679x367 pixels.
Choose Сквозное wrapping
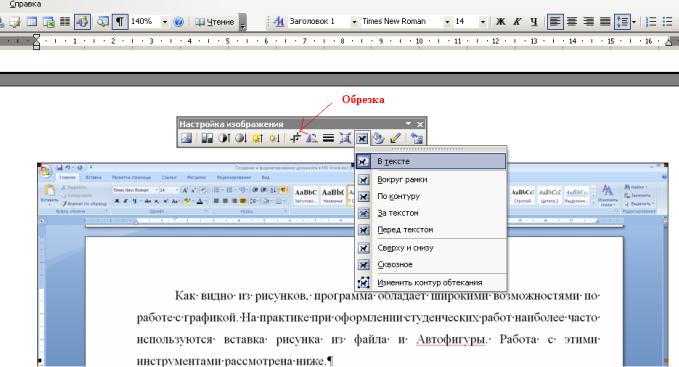[431, 264]
